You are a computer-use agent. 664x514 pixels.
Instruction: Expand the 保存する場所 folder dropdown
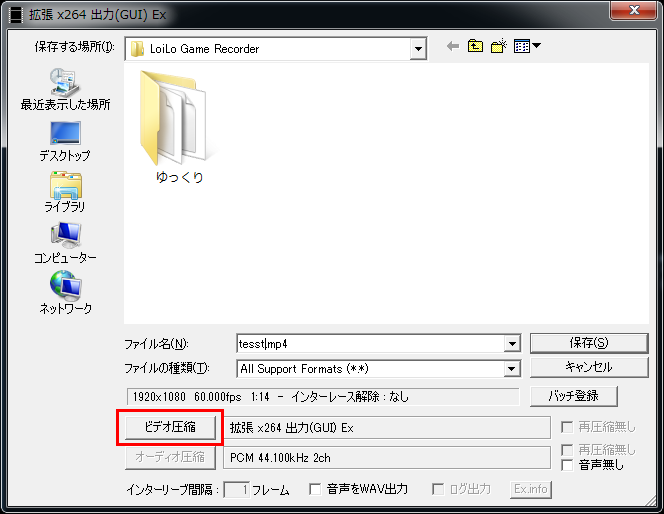418,49
